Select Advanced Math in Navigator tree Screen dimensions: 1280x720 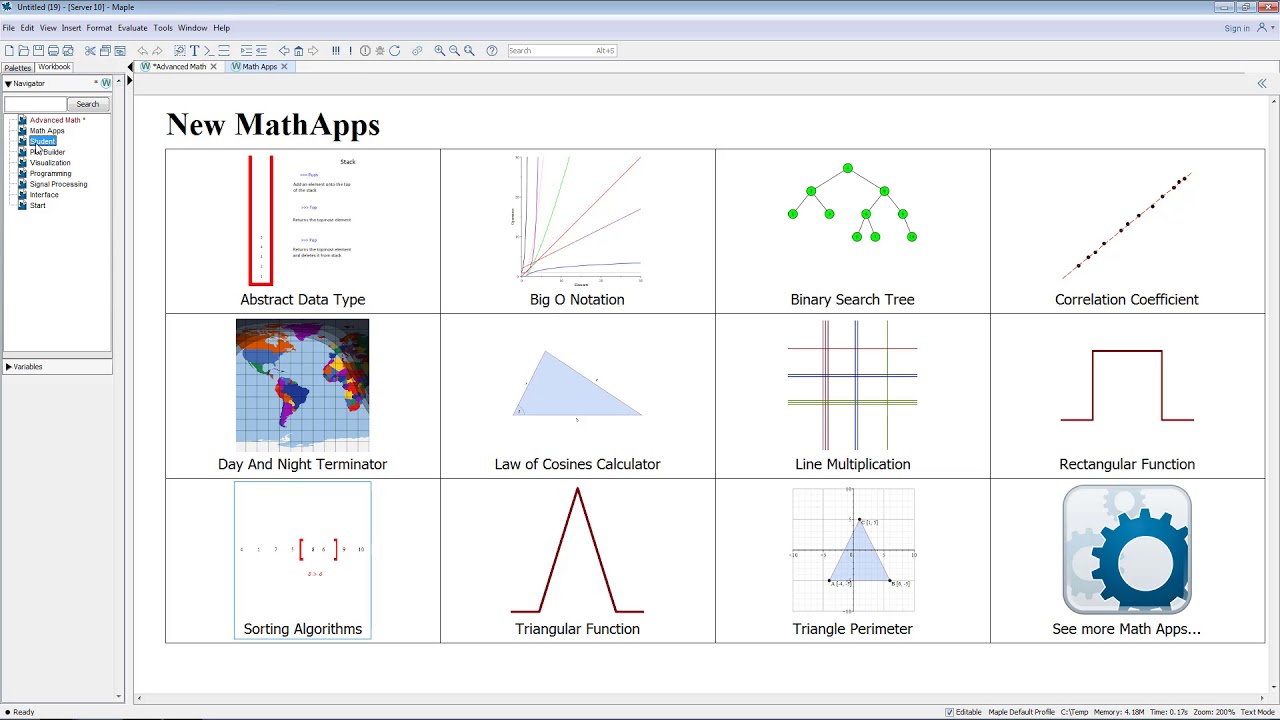click(x=57, y=120)
